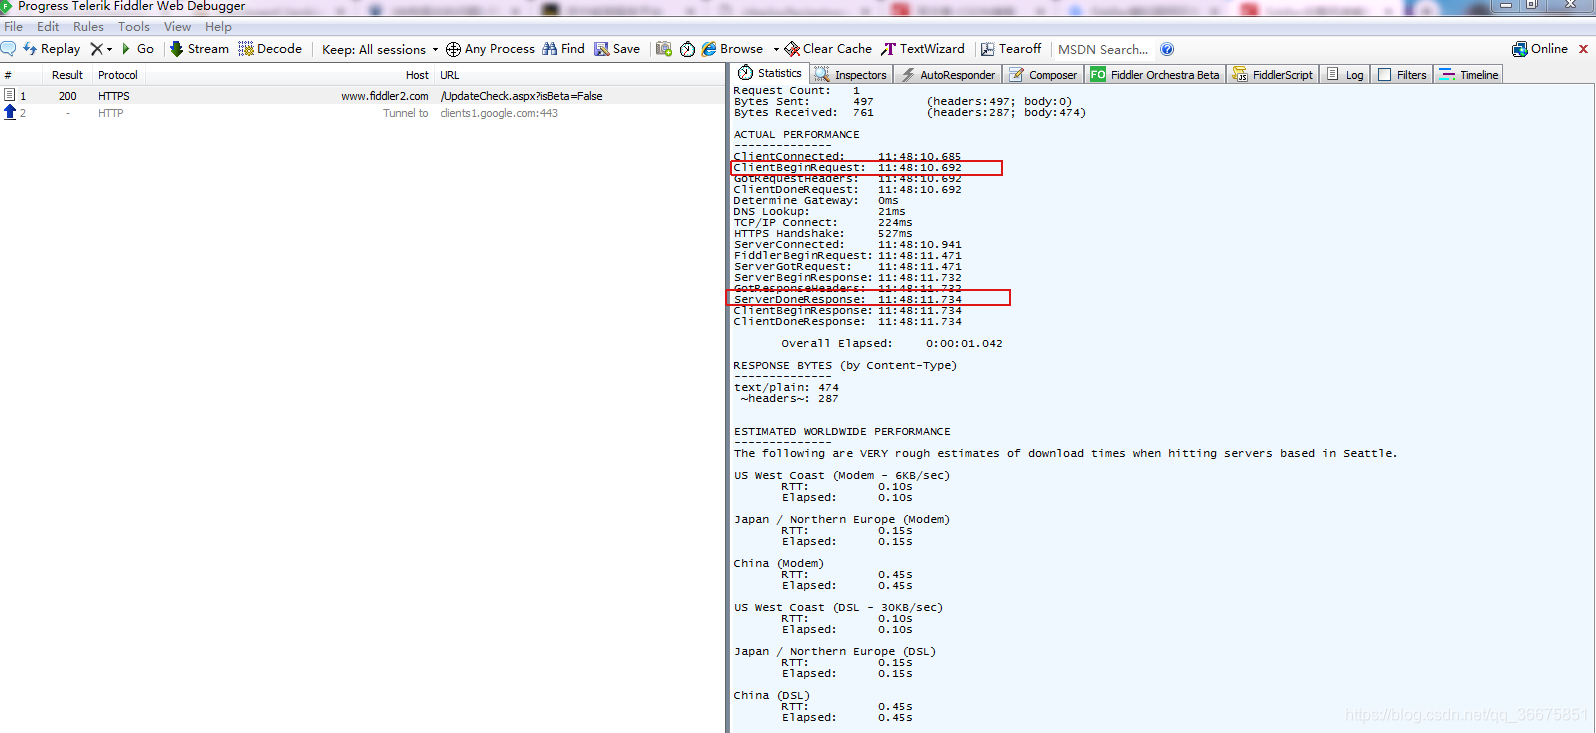Select session 1 www.fiddler2.com row
Viewport: 1596px width, 733px height.
click(x=362, y=96)
